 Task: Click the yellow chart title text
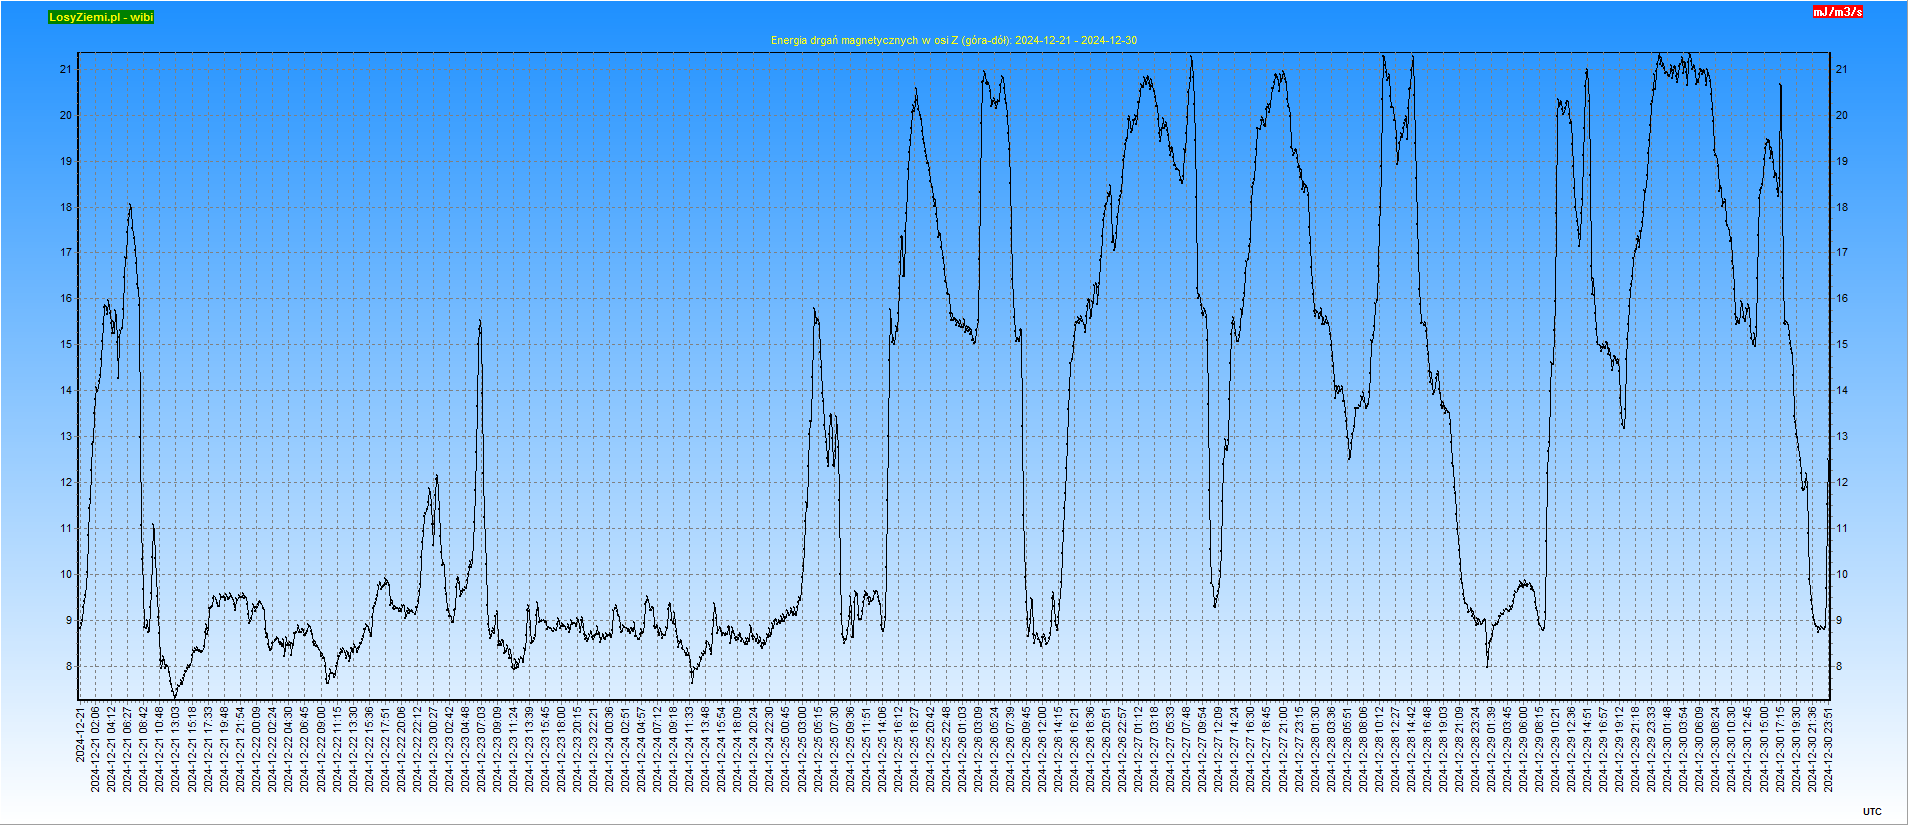tap(953, 40)
